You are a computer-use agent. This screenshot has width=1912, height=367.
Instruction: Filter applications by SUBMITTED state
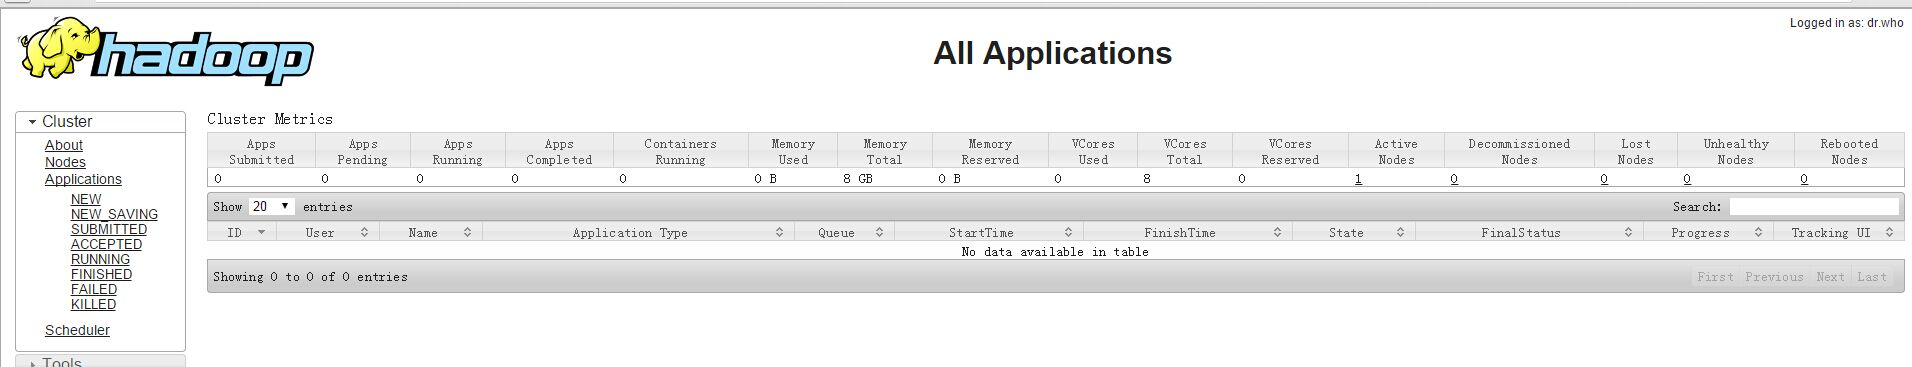[x=109, y=229]
